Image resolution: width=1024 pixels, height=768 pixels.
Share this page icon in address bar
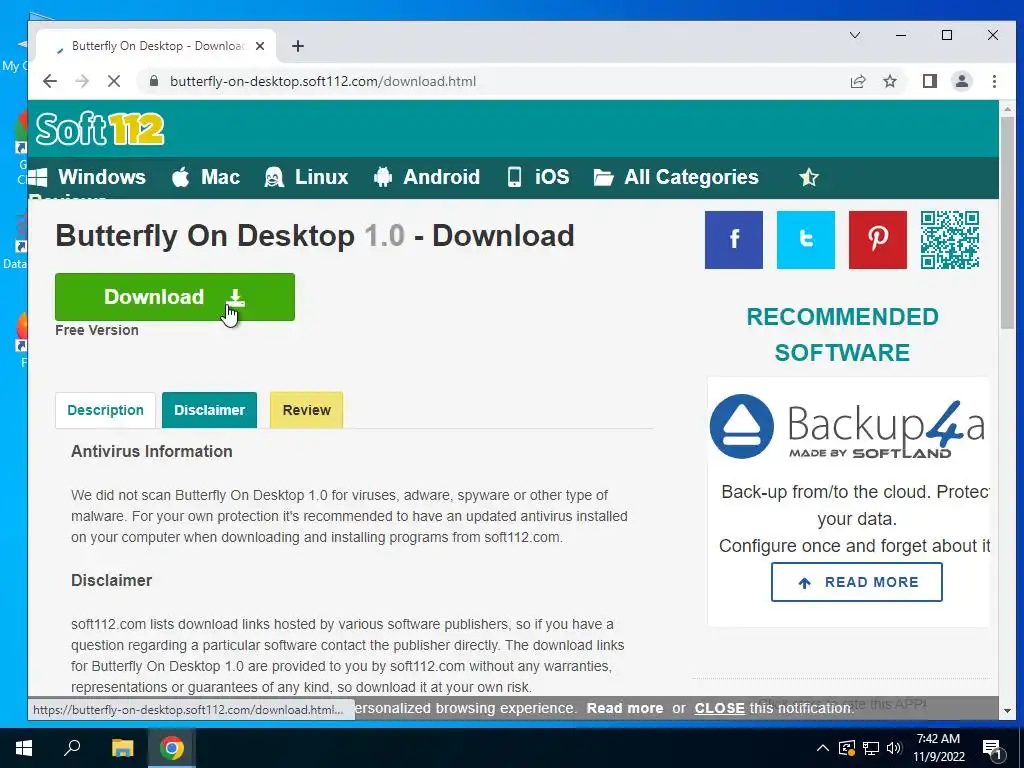tap(857, 81)
